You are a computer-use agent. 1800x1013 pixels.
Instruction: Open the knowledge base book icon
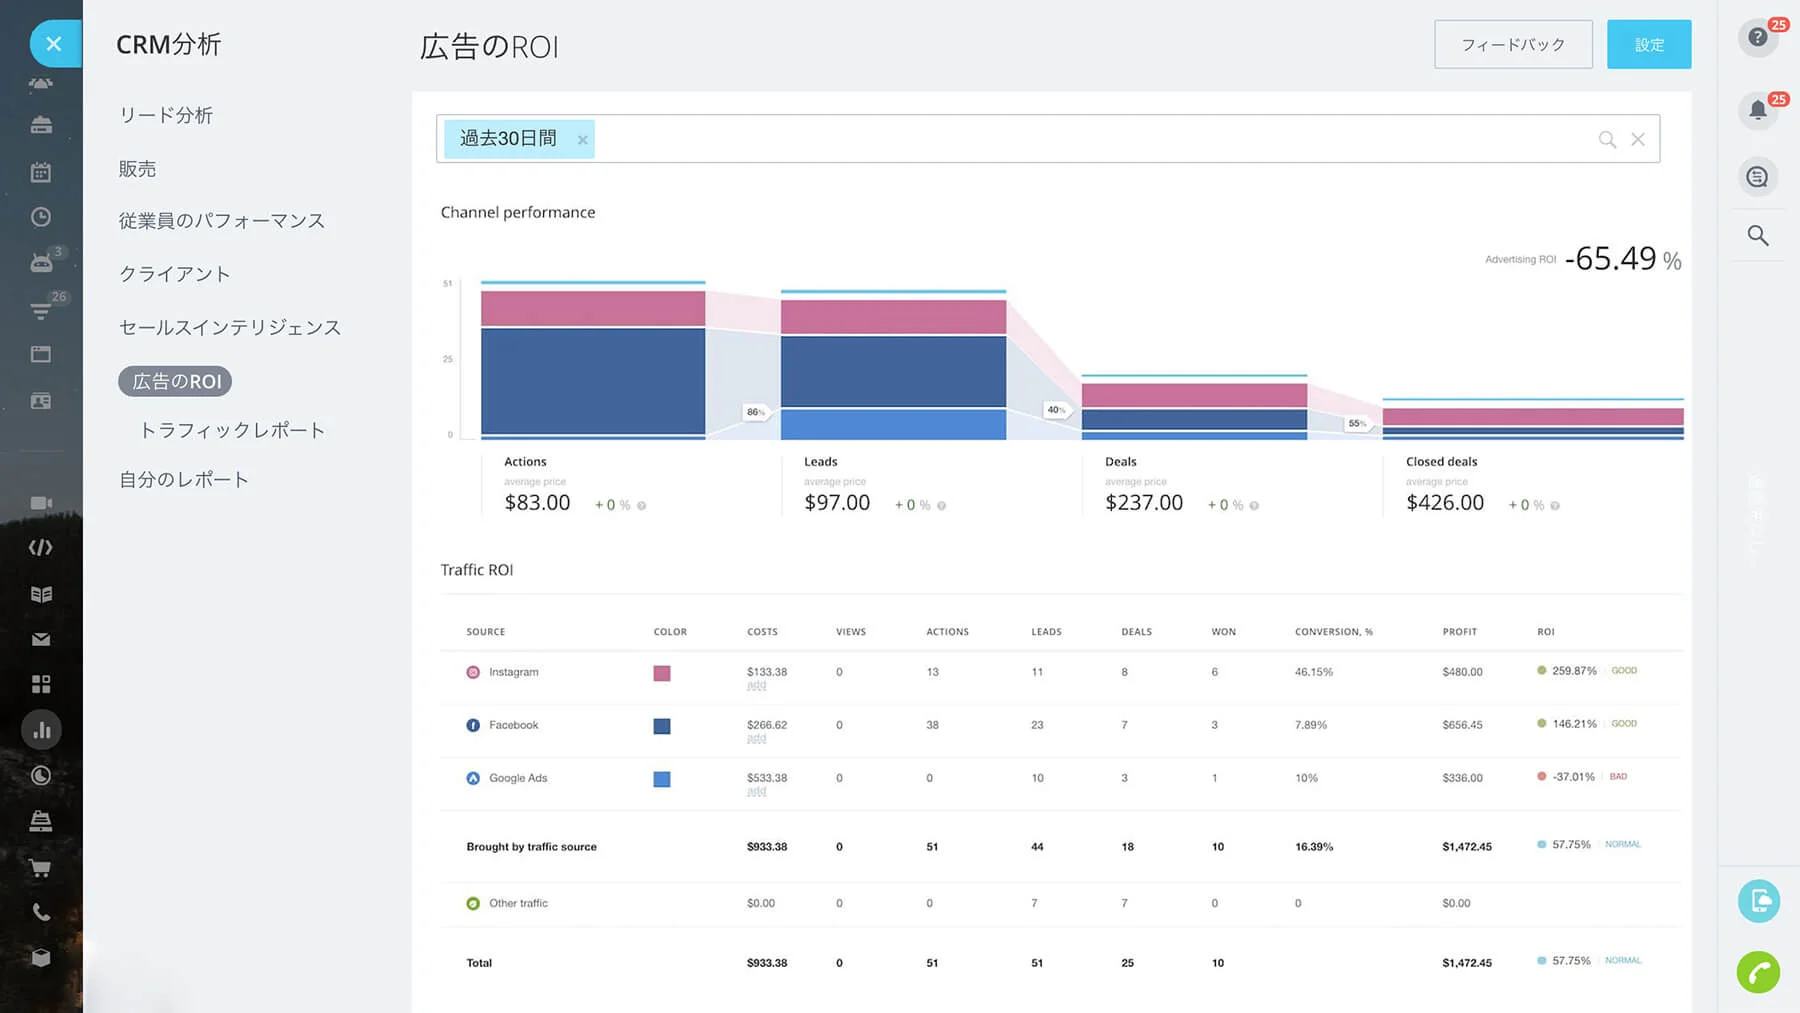[x=40, y=593]
